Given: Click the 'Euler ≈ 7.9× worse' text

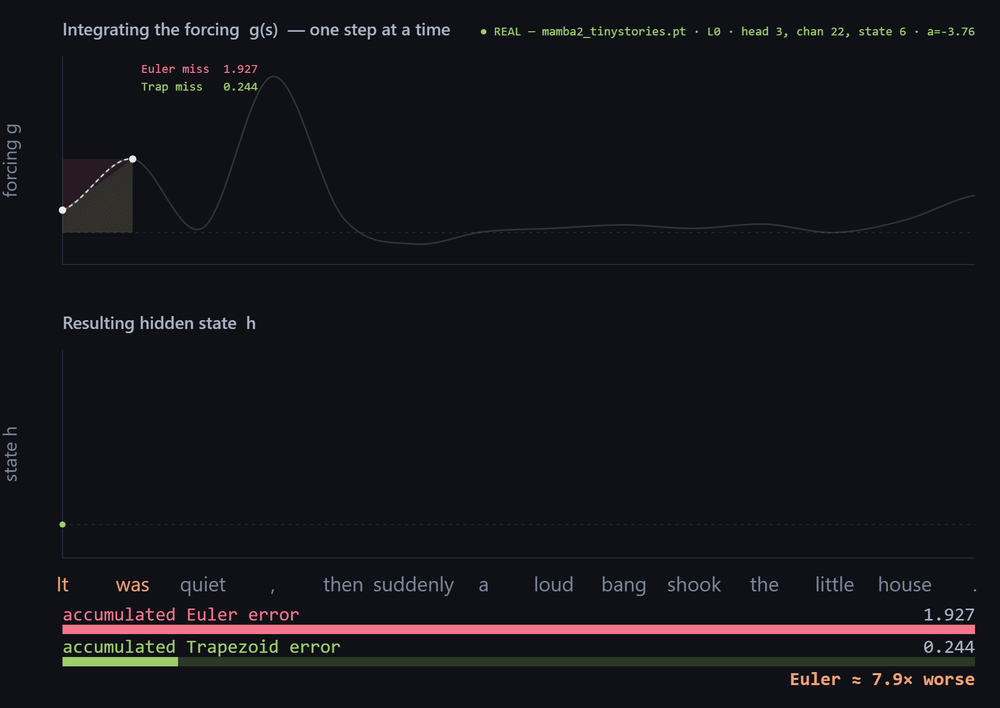Looking at the screenshot, I should (882, 679).
